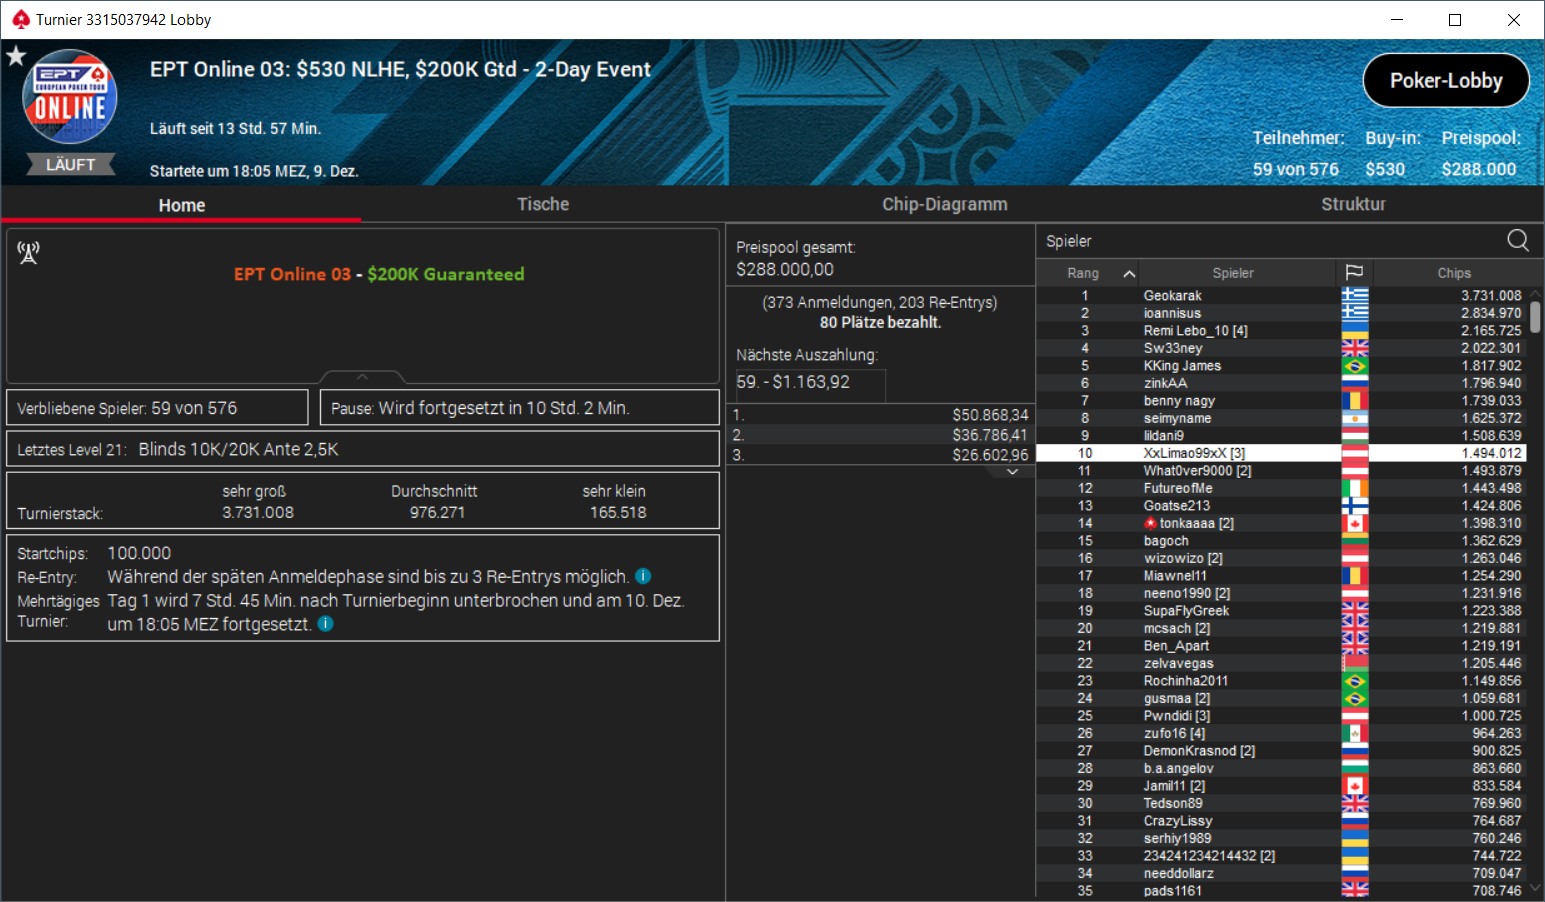This screenshot has width=1545, height=902.
Task: Open the player search magnifier
Action: point(1517,240)
